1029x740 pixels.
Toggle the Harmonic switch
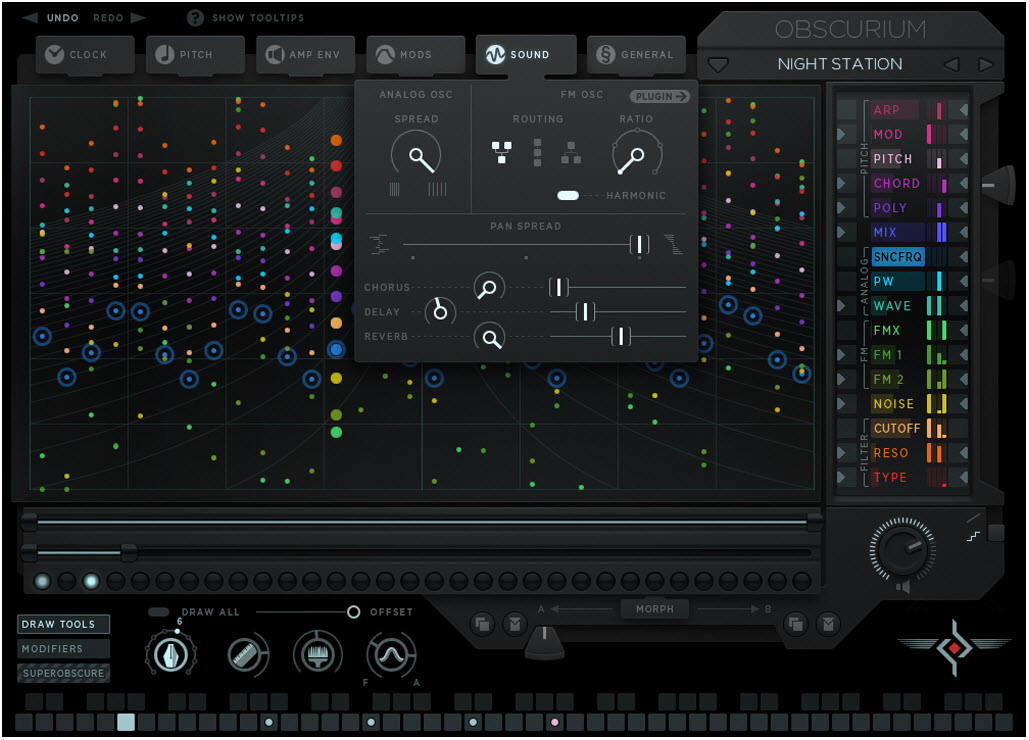pyautogui.click(x=568, y=195)
